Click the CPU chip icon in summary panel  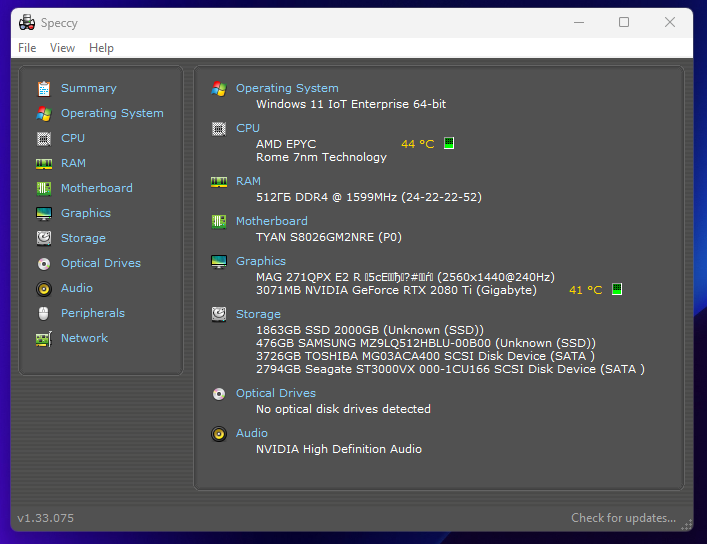point(219,129)
